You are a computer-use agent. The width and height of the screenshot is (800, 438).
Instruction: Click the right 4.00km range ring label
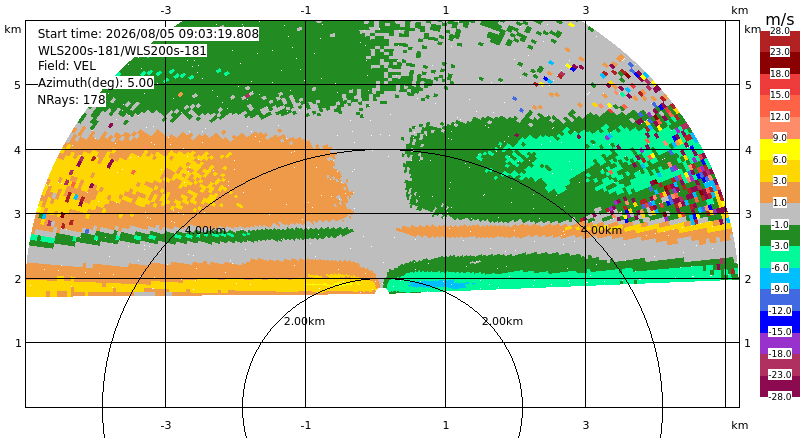(602, 230)
